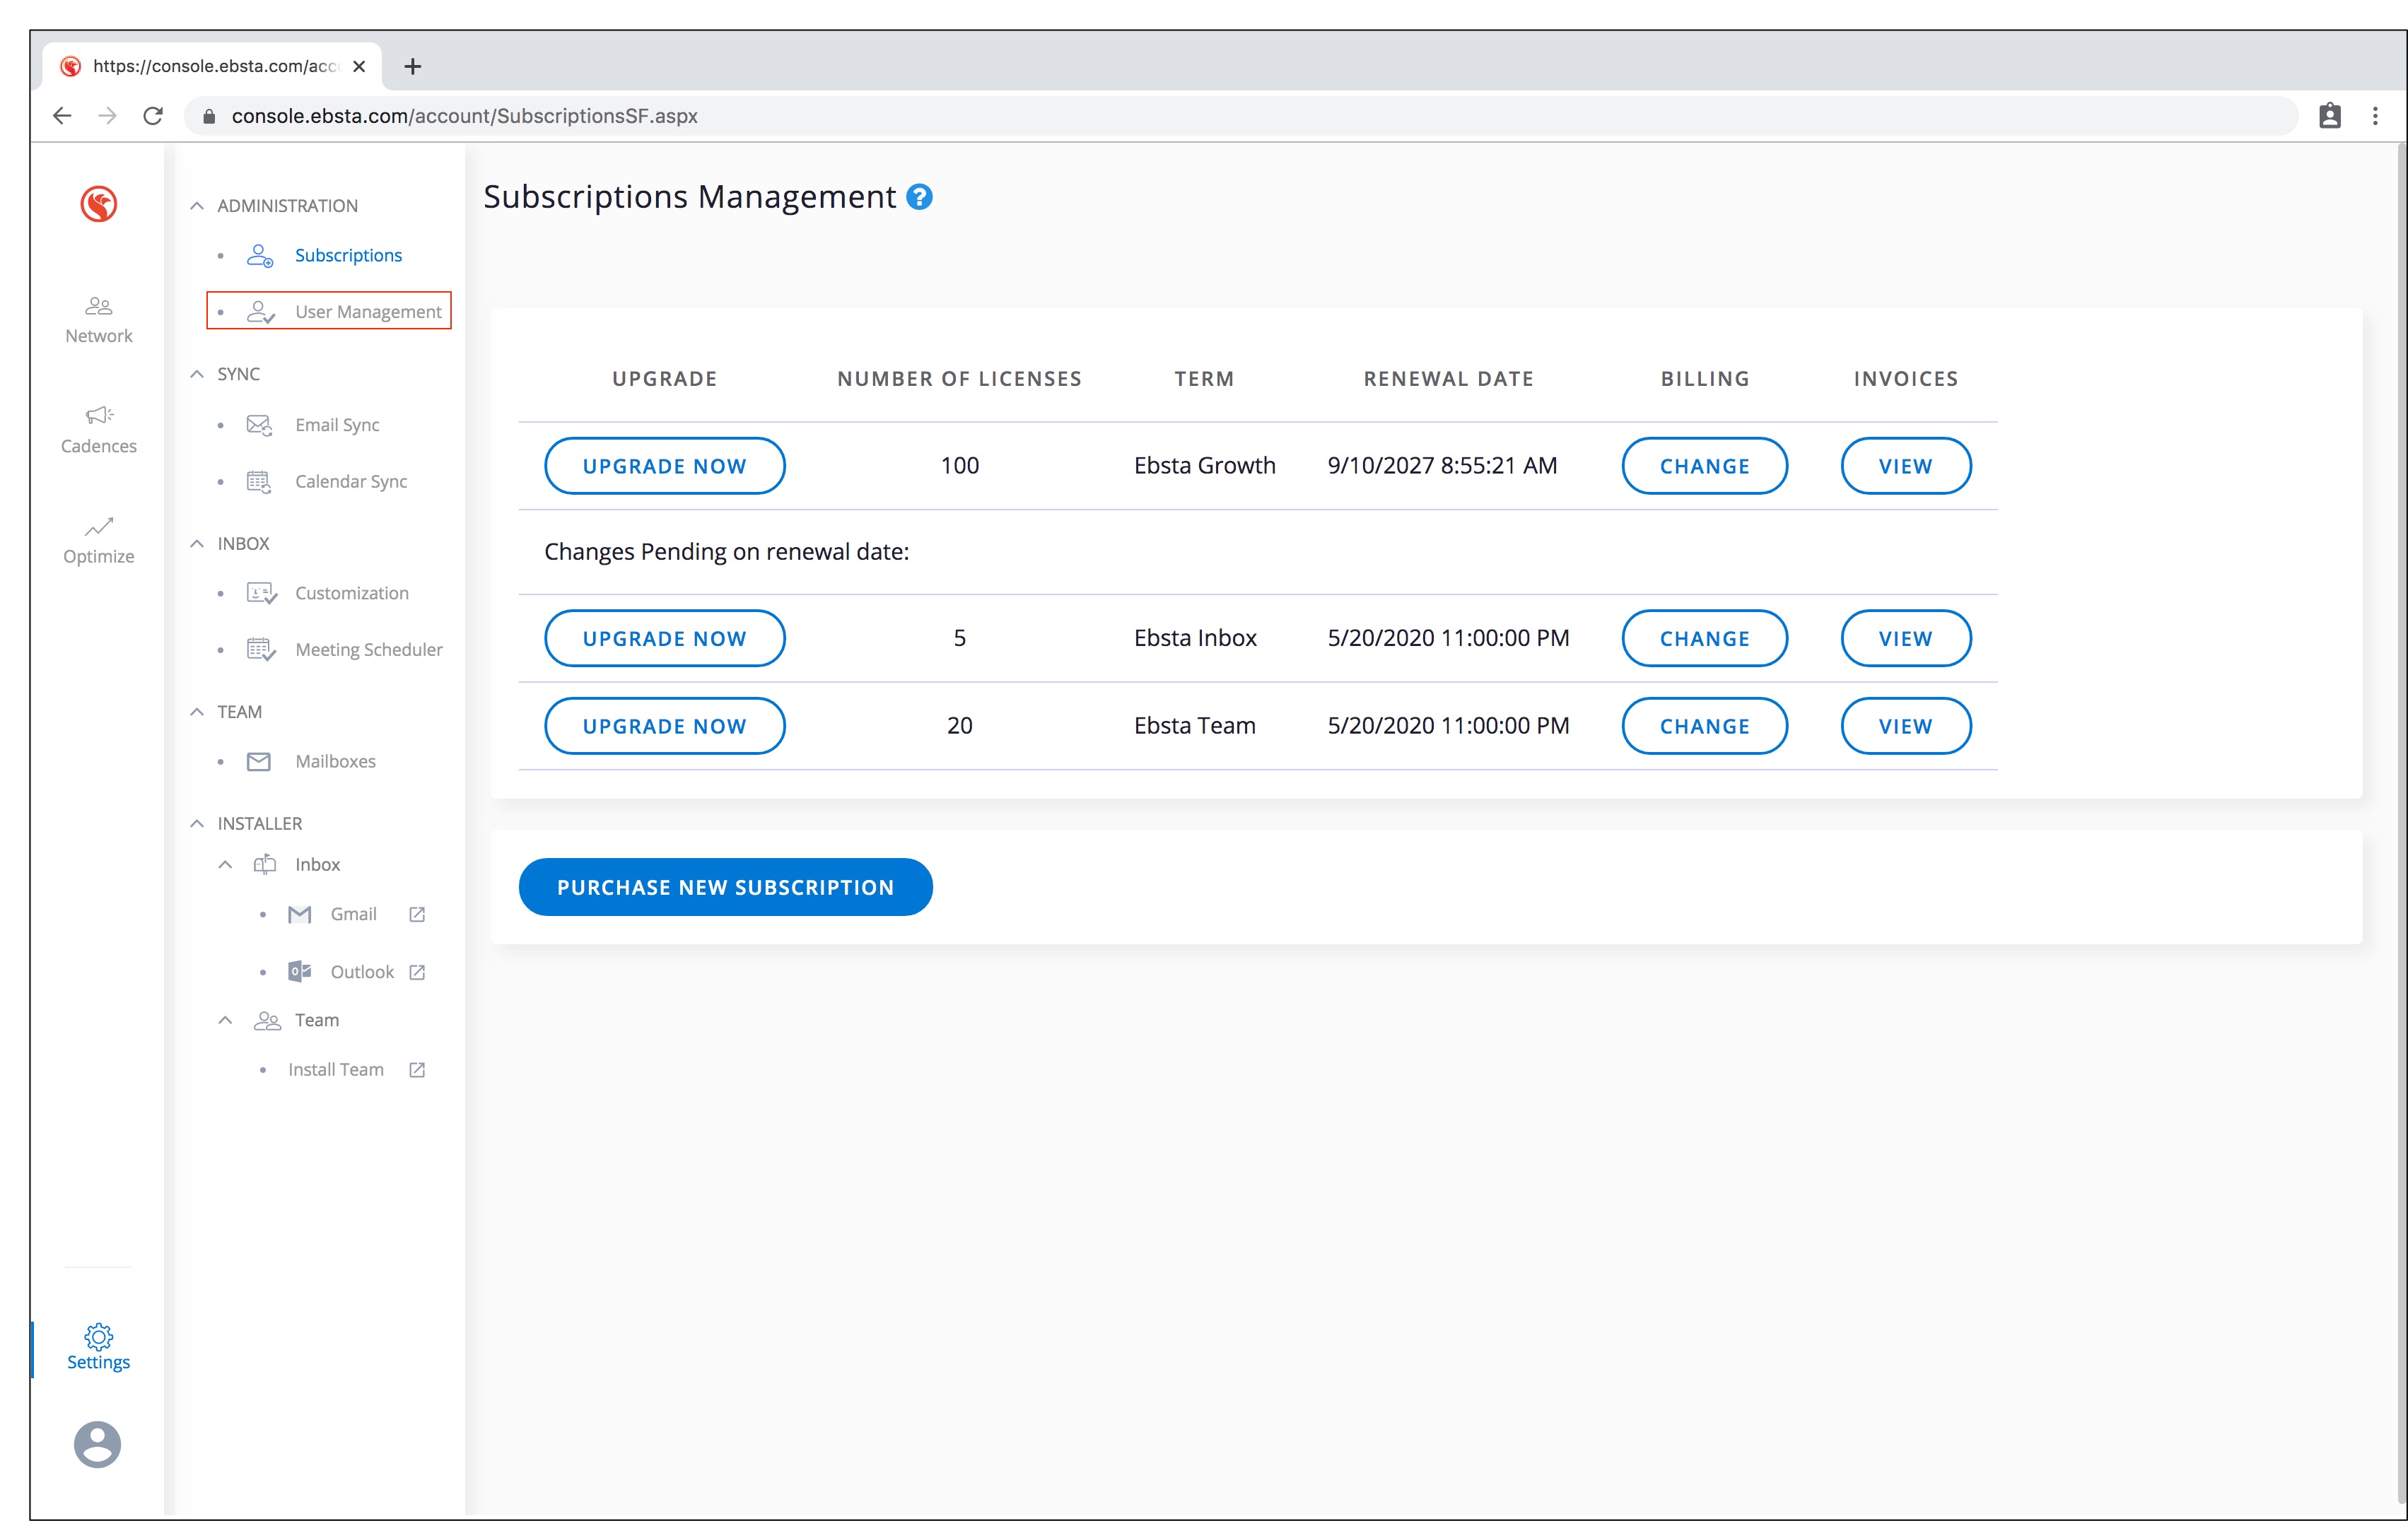2408x1521 pixels.
Task: Click the browser reload icon
Action: (x=153, y=116)
